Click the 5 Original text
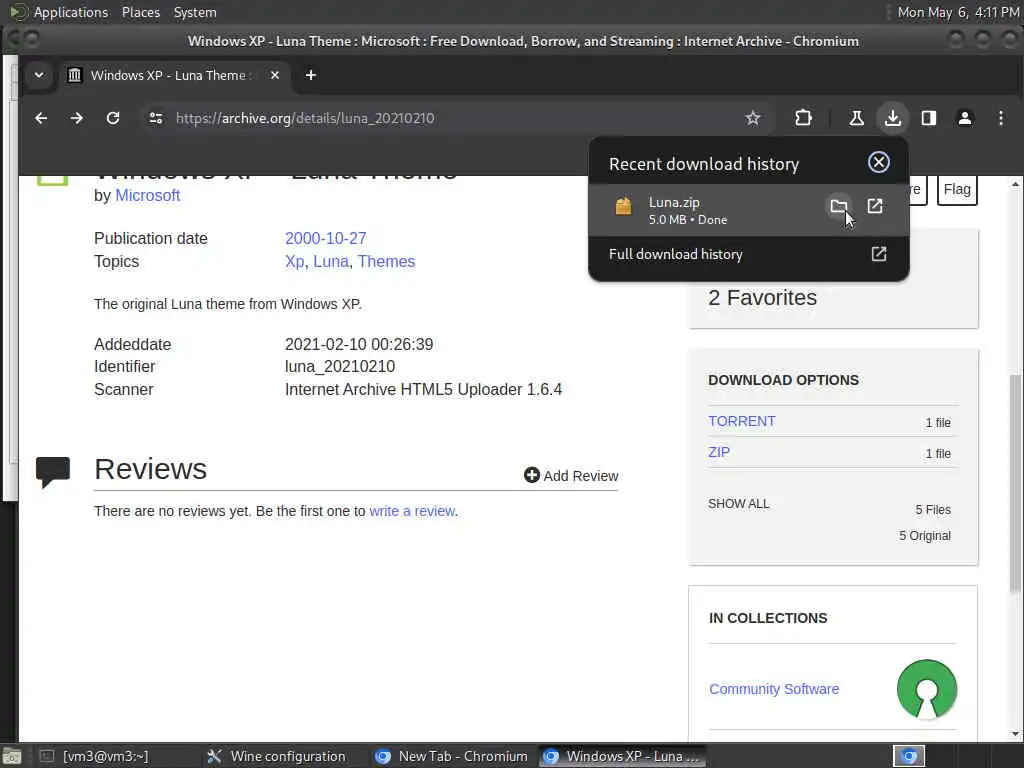 click(x=925, y=536)
